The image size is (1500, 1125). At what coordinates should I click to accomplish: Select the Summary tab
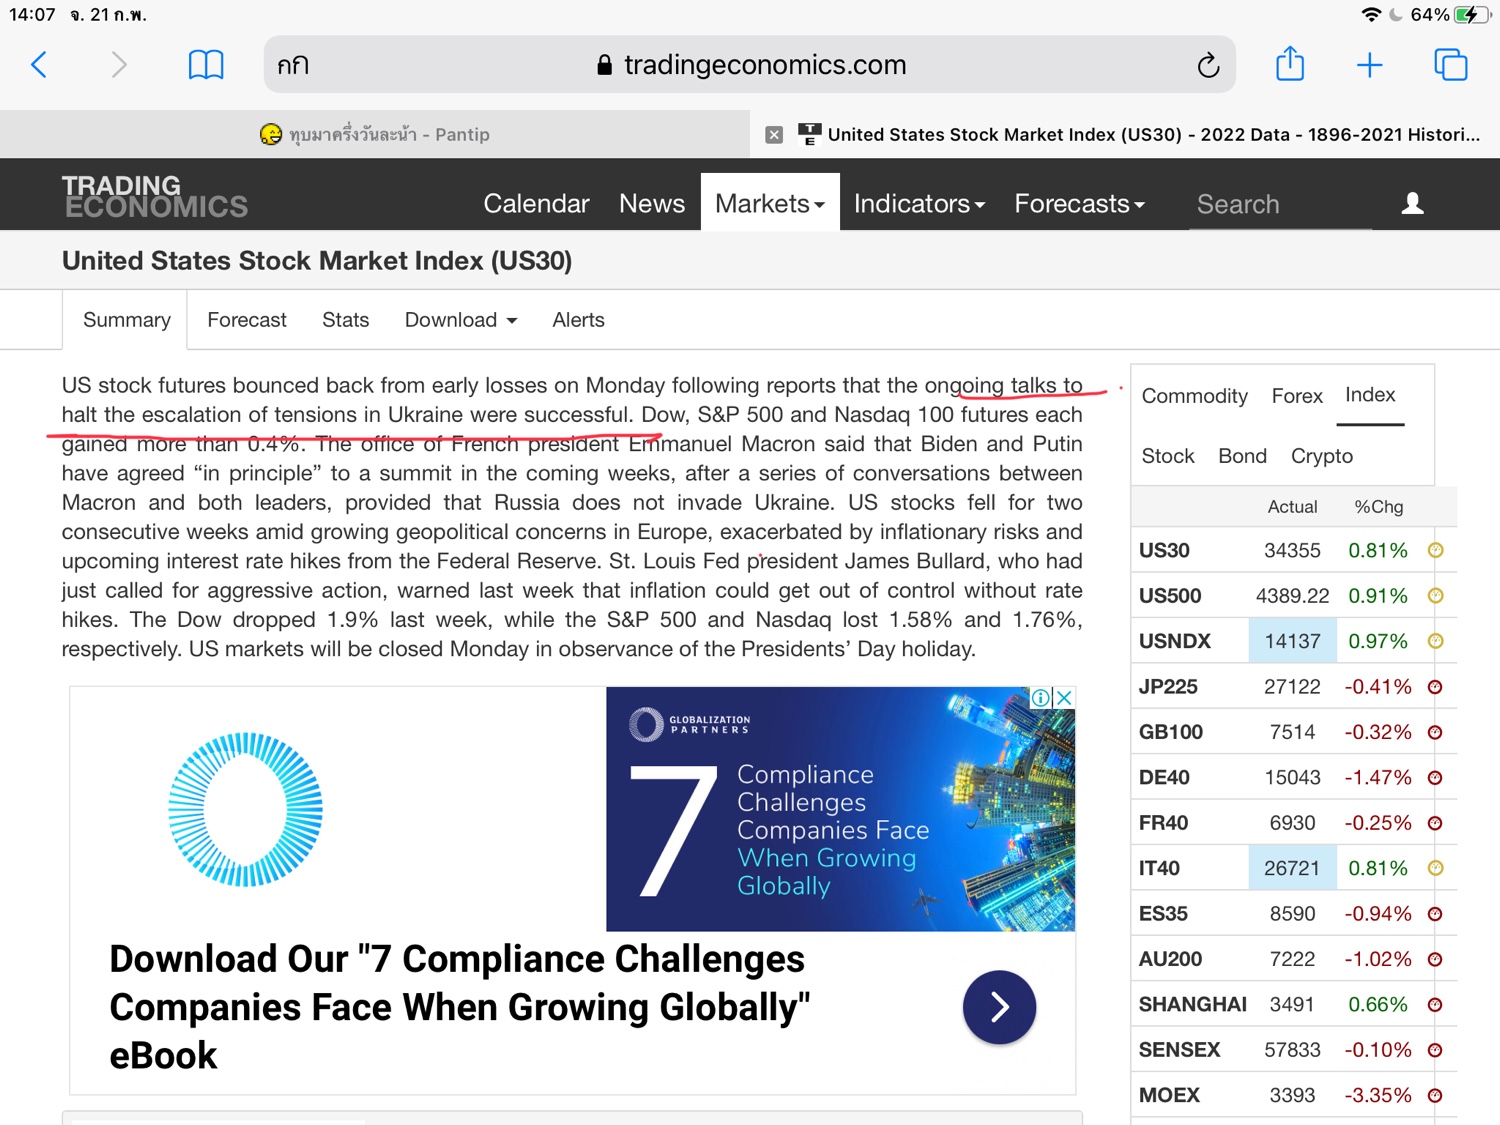coord(126,320)
